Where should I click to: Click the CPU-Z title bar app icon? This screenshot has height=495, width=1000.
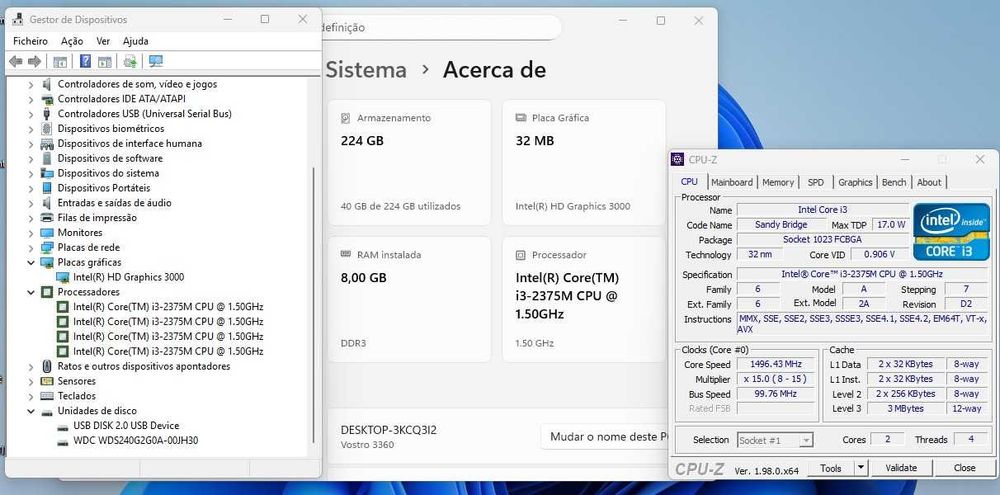tap(678, 159)
